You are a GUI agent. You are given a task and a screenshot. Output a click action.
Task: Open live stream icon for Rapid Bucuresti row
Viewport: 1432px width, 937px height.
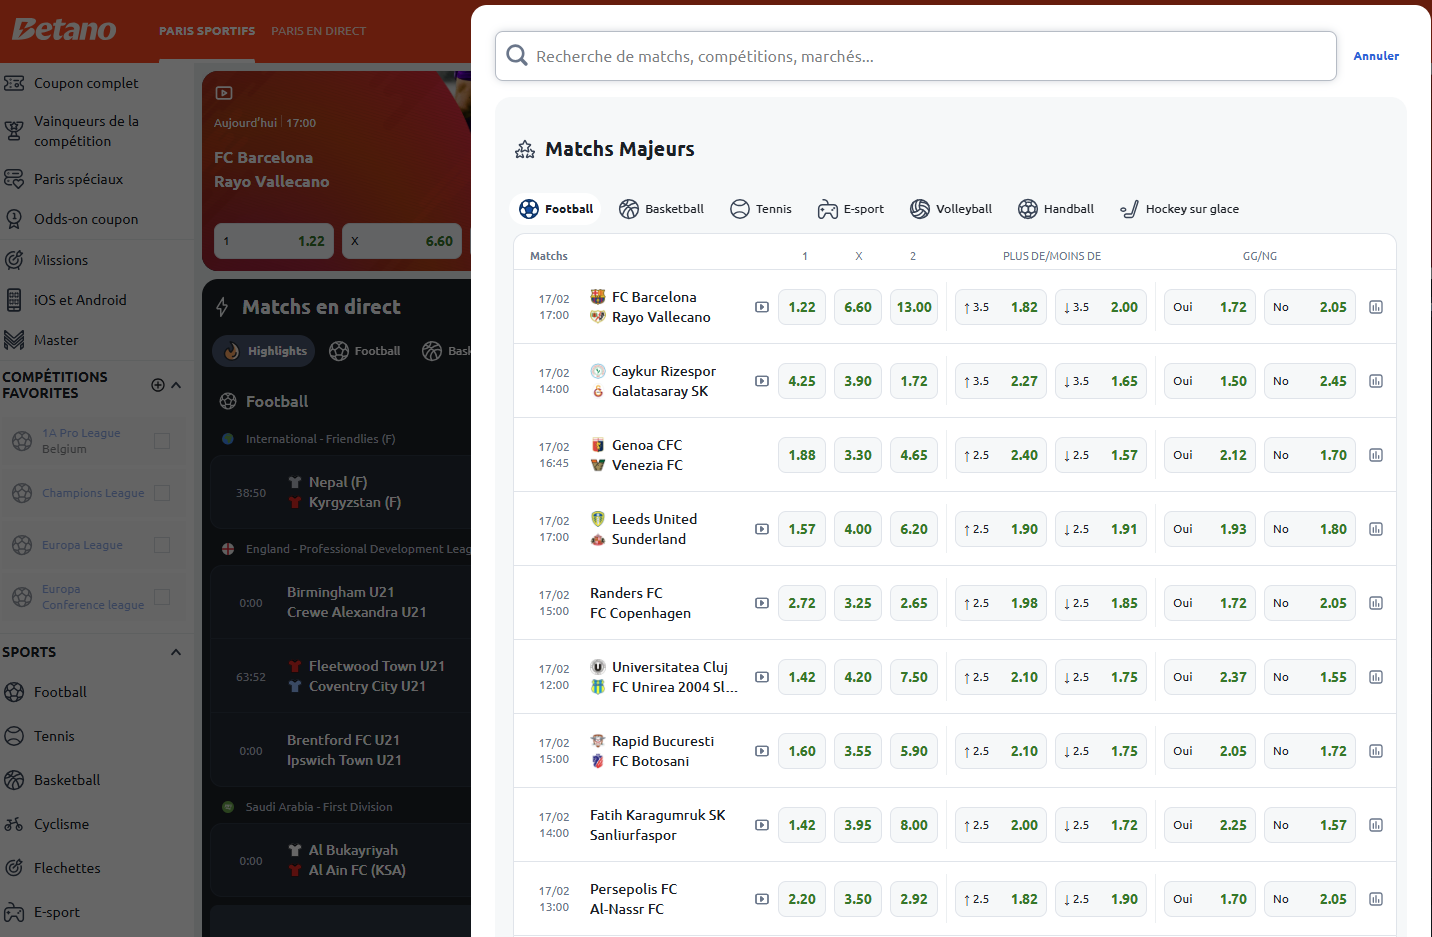point(762,751)
